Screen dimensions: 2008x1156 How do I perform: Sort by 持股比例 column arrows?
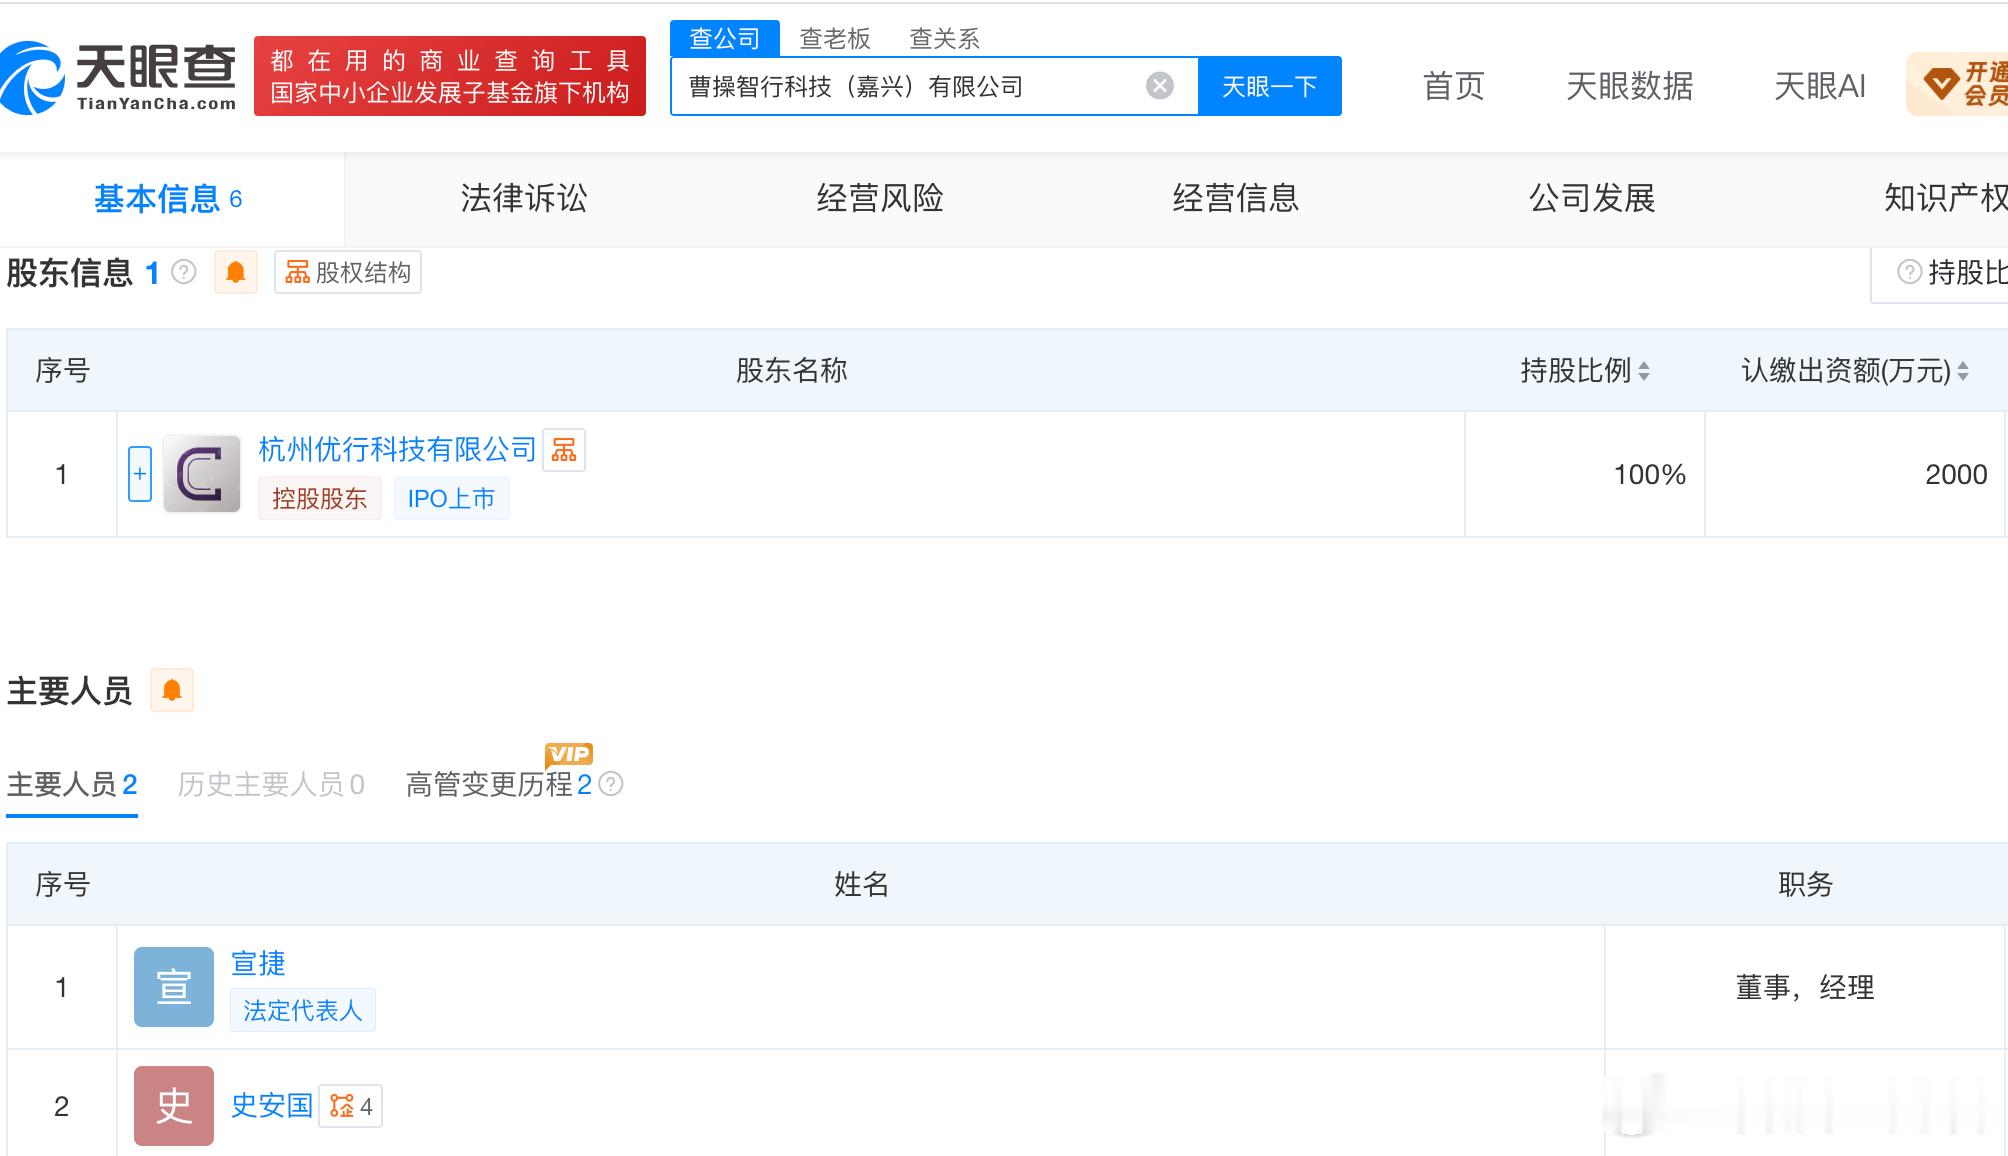1644,371
